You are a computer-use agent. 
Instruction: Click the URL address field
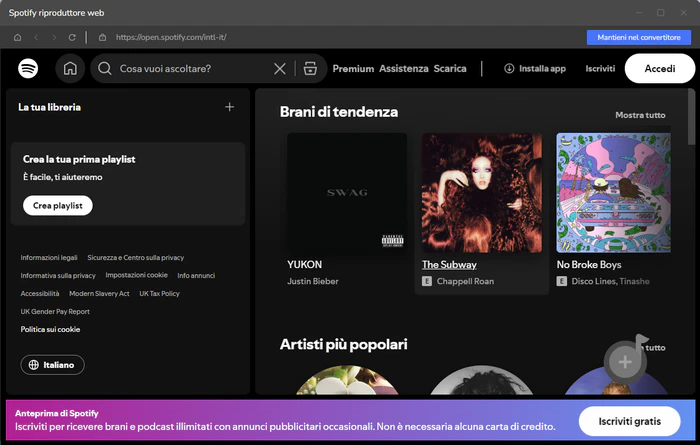[171, 37]
